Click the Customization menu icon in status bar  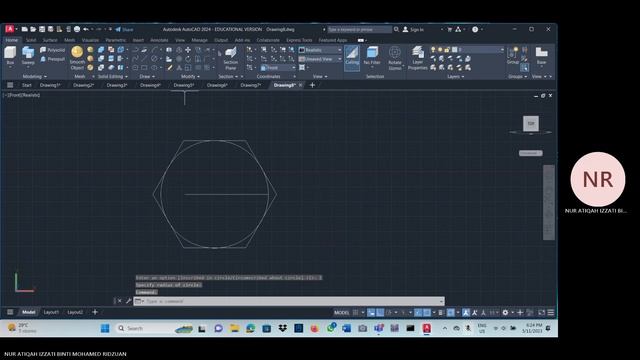[x=551, y=313]
